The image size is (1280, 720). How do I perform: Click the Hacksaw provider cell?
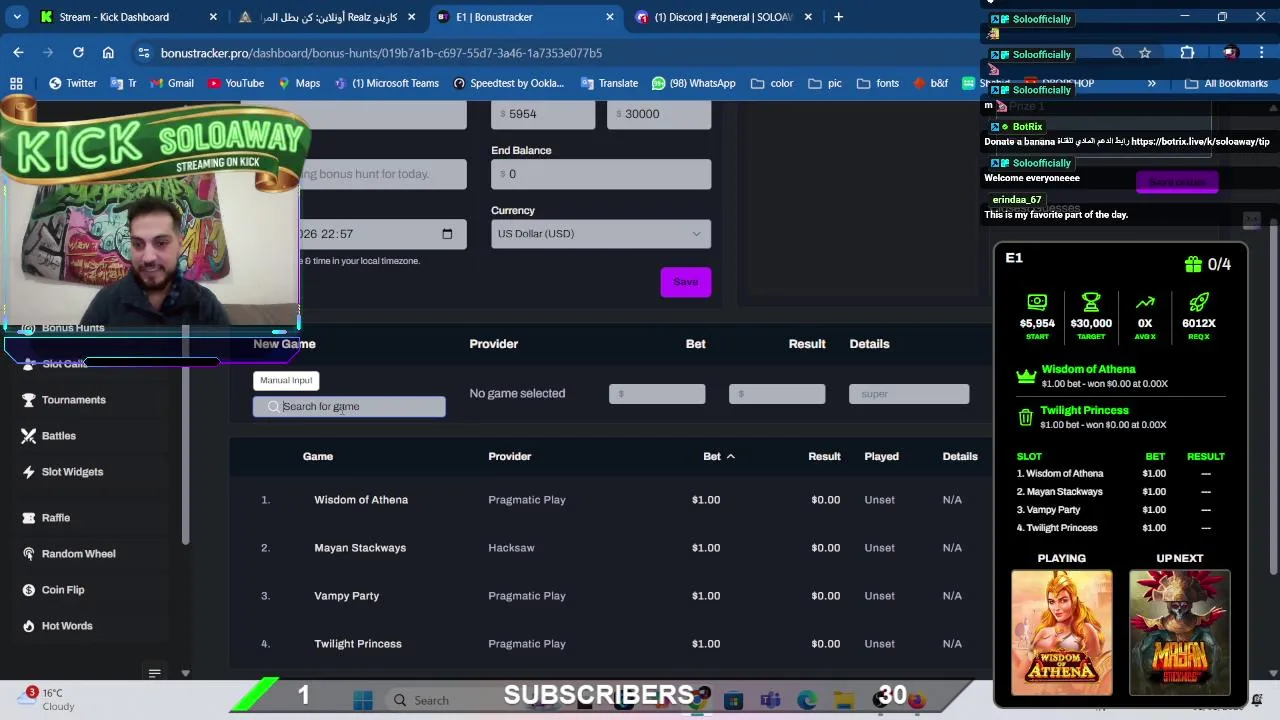[511, 548]
